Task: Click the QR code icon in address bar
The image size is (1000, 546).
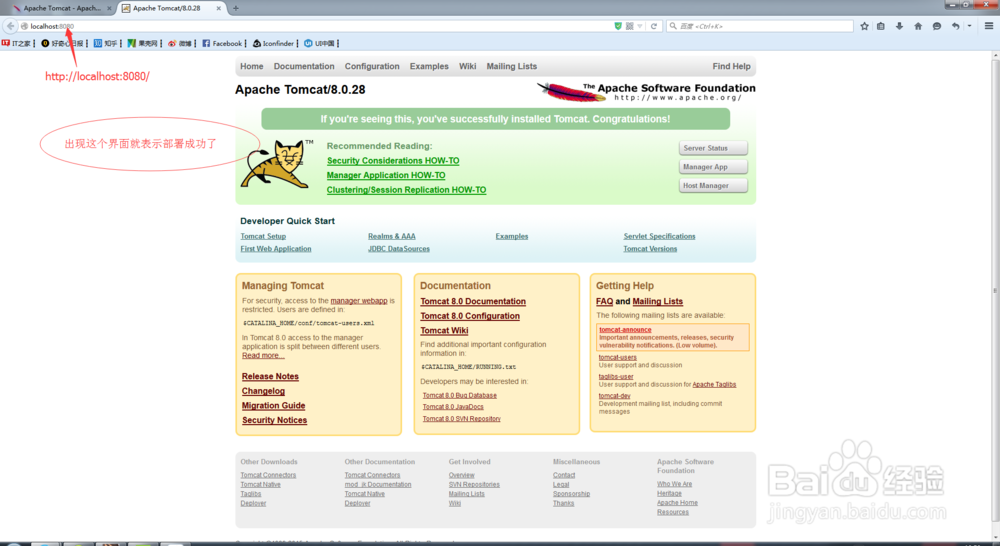Action: (629, 26)
